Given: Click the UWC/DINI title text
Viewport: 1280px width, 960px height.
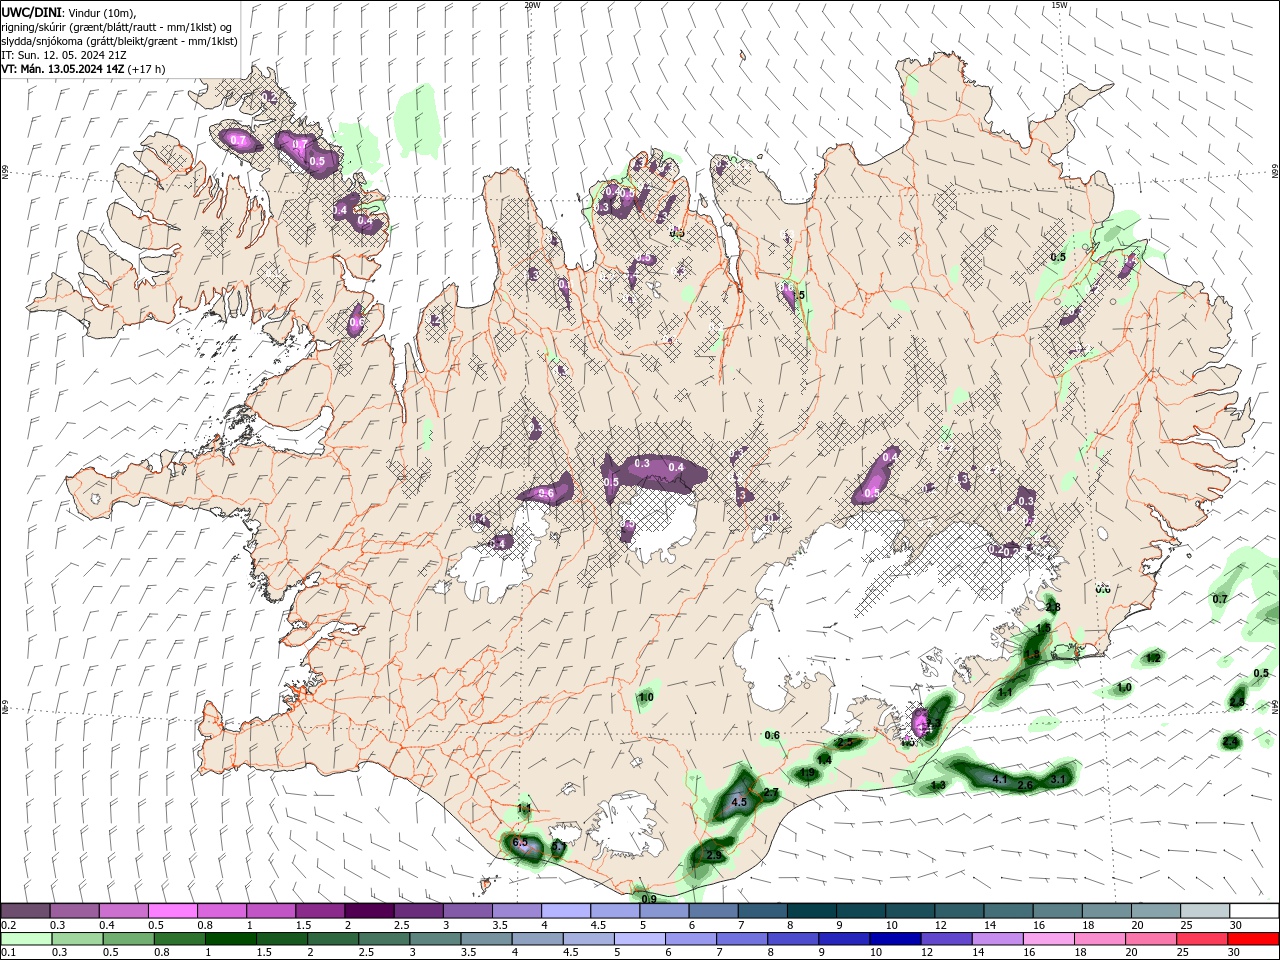Looking at the screenshot, I should (x=32, y=11).
